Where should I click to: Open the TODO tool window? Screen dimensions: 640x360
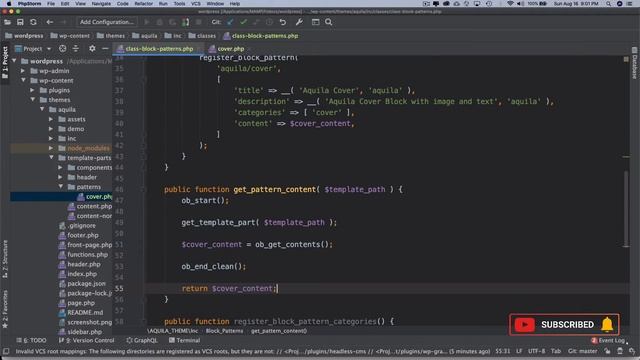click(31, 340)
